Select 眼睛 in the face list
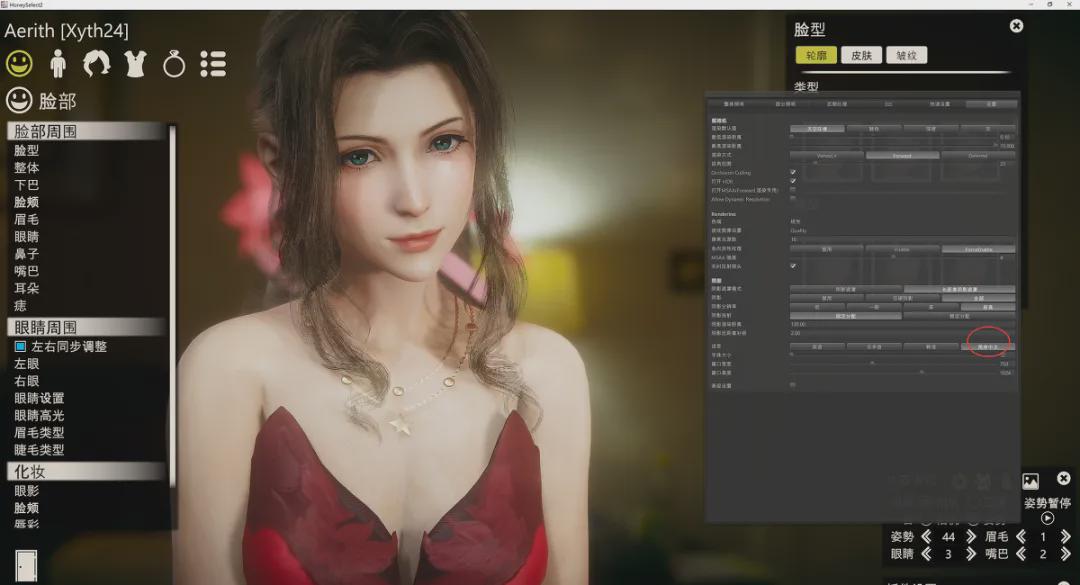 tap(27, 236)
